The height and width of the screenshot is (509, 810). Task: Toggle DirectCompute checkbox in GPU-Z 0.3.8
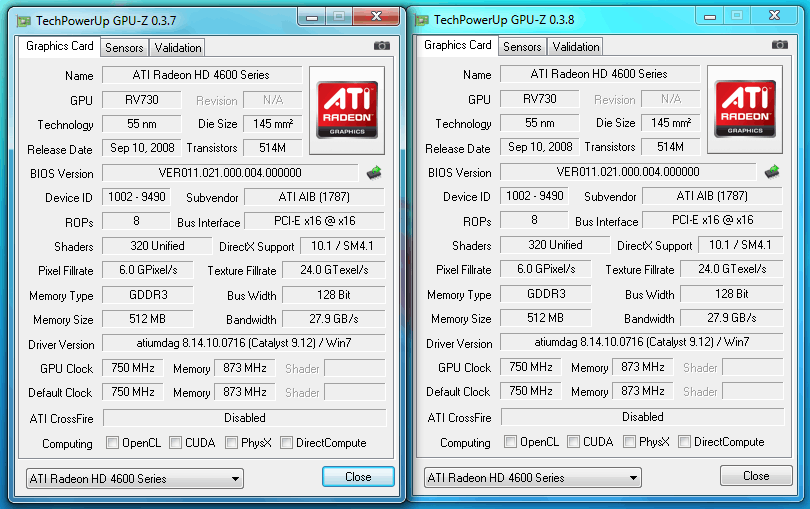click(684, 442)
